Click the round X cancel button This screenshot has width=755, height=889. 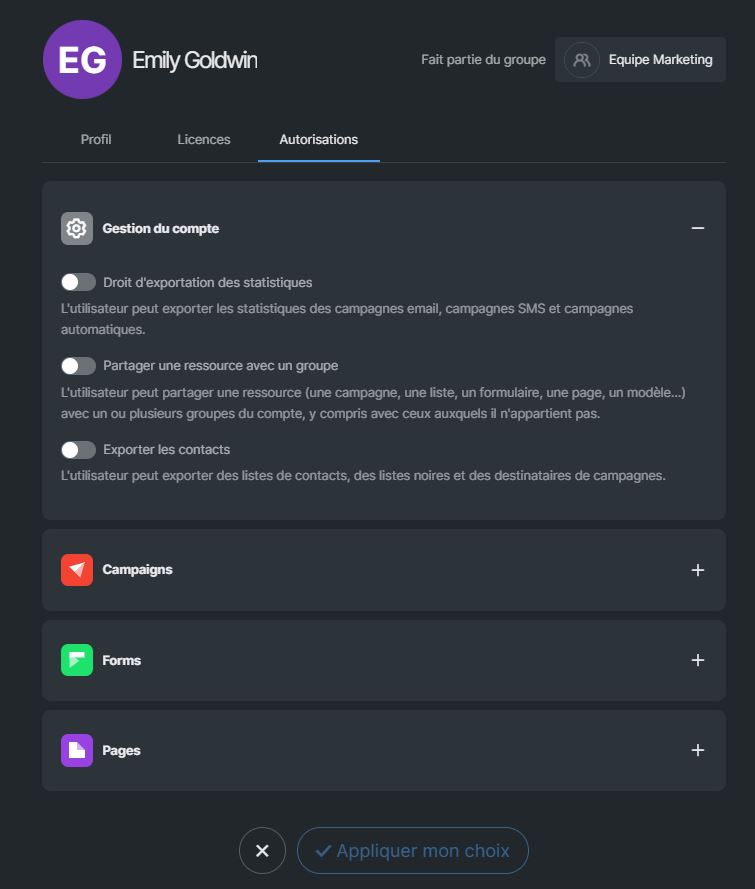coord(262,850)
